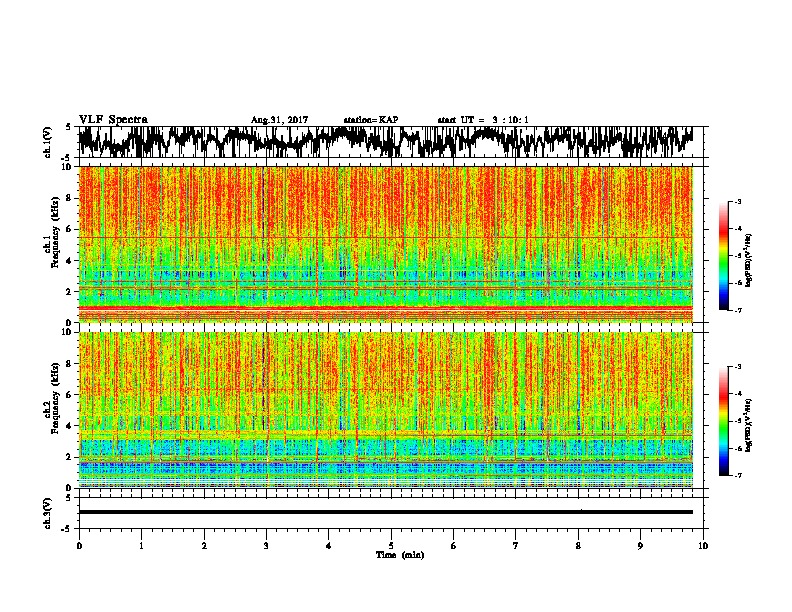Viewport: 792px width, 612px height.
Task: Click the upper color scale bar beside ch.1
Action: click(723, 256)
